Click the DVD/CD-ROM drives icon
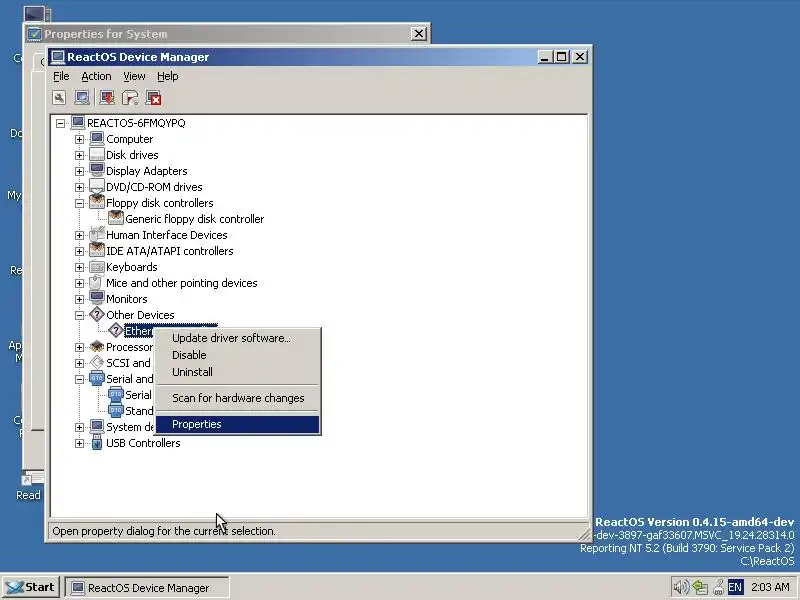Image resolution: width=800 pixels, height=600 pixels. tap(96, 187)
